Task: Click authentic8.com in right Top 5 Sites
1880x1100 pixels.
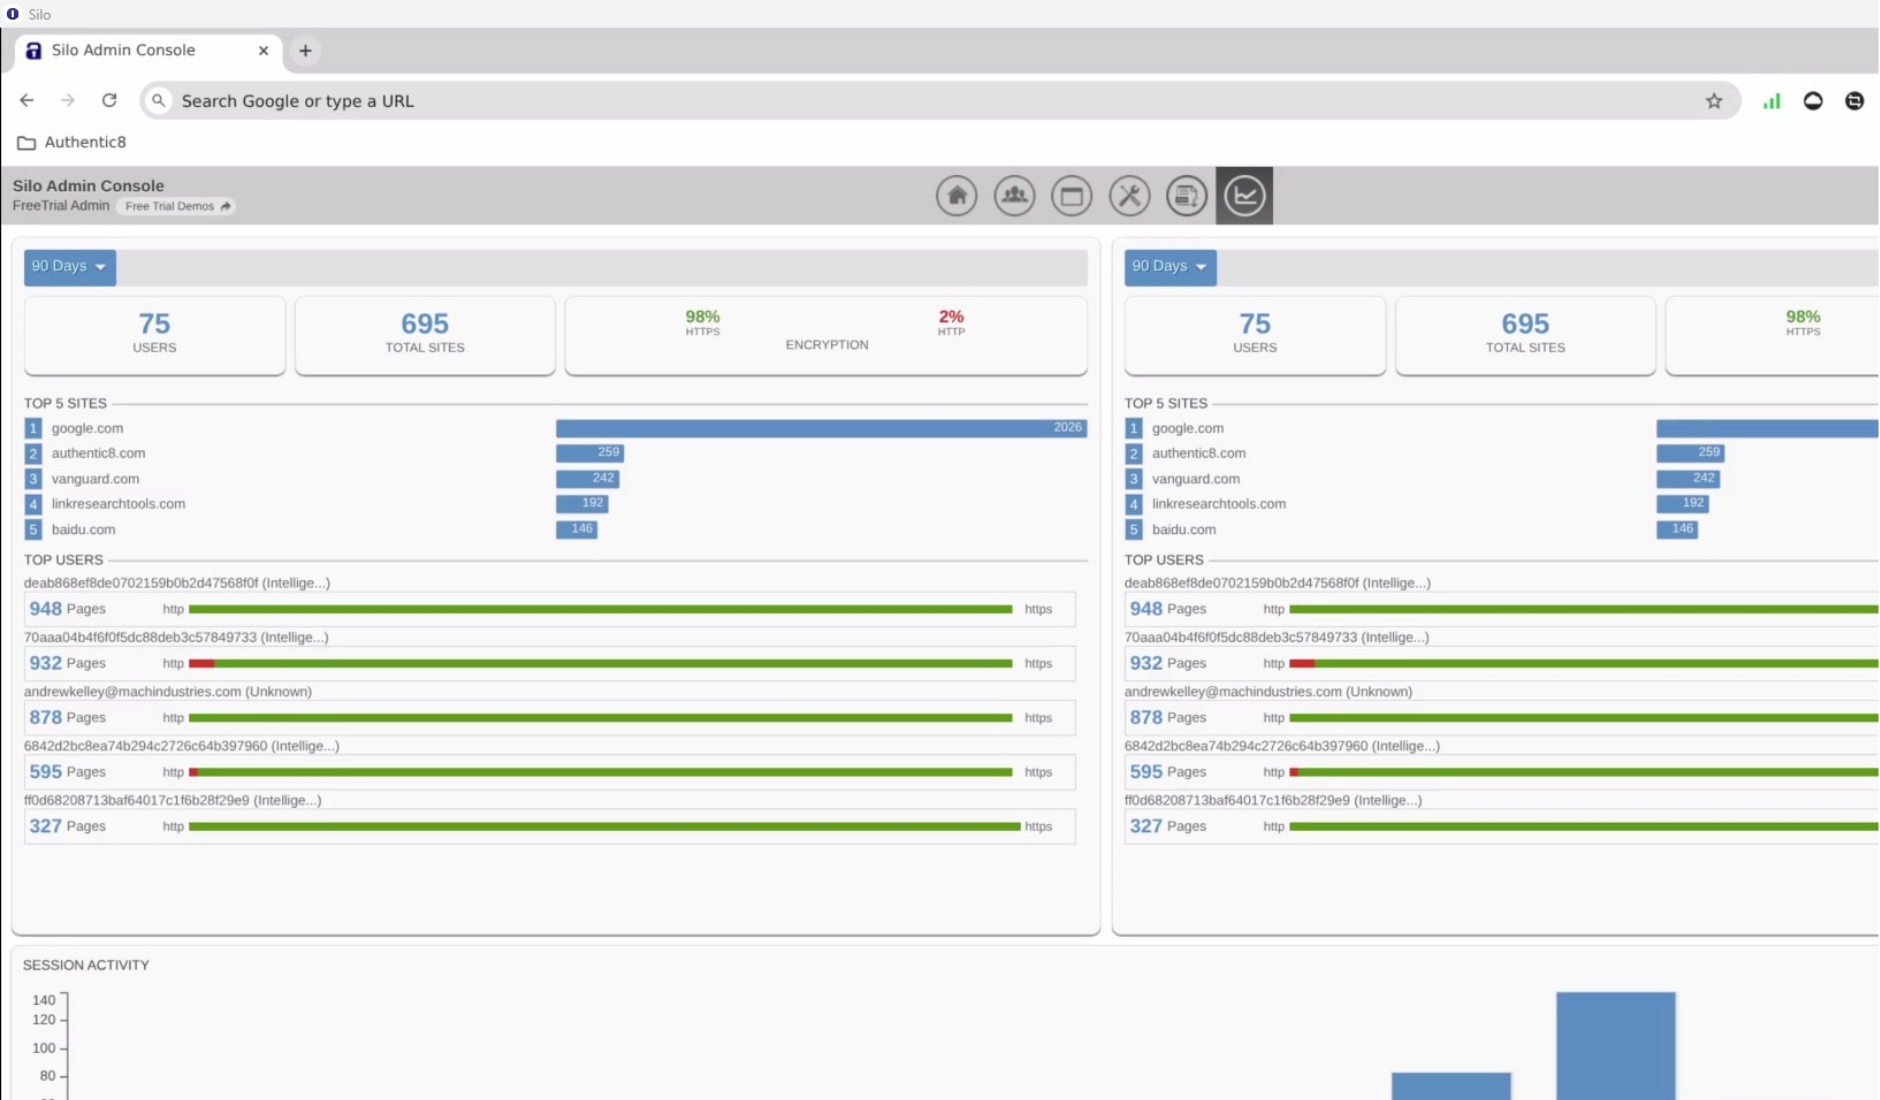Action: (x=1198, y=453)
